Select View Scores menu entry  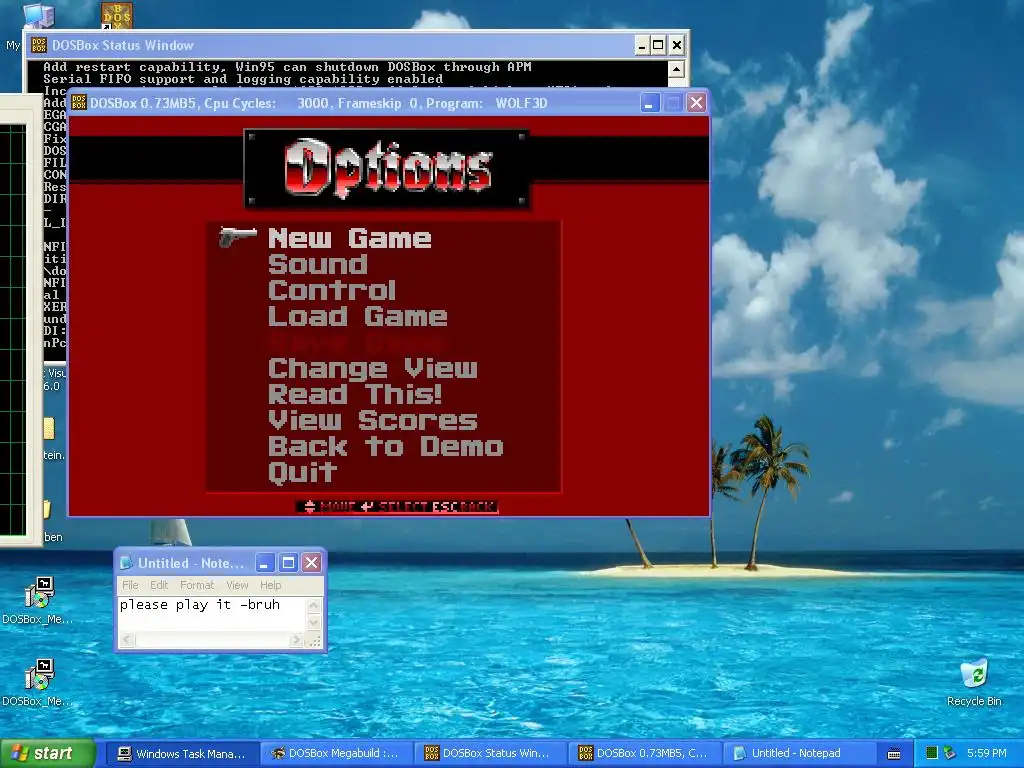tap(372, 421)
